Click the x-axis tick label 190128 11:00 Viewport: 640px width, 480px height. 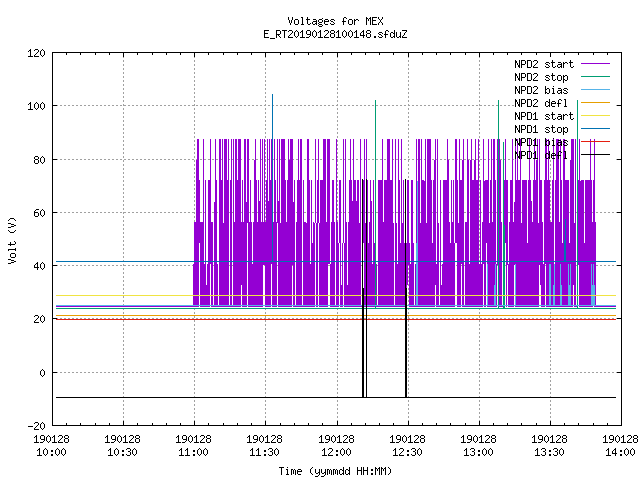[193, 446]
